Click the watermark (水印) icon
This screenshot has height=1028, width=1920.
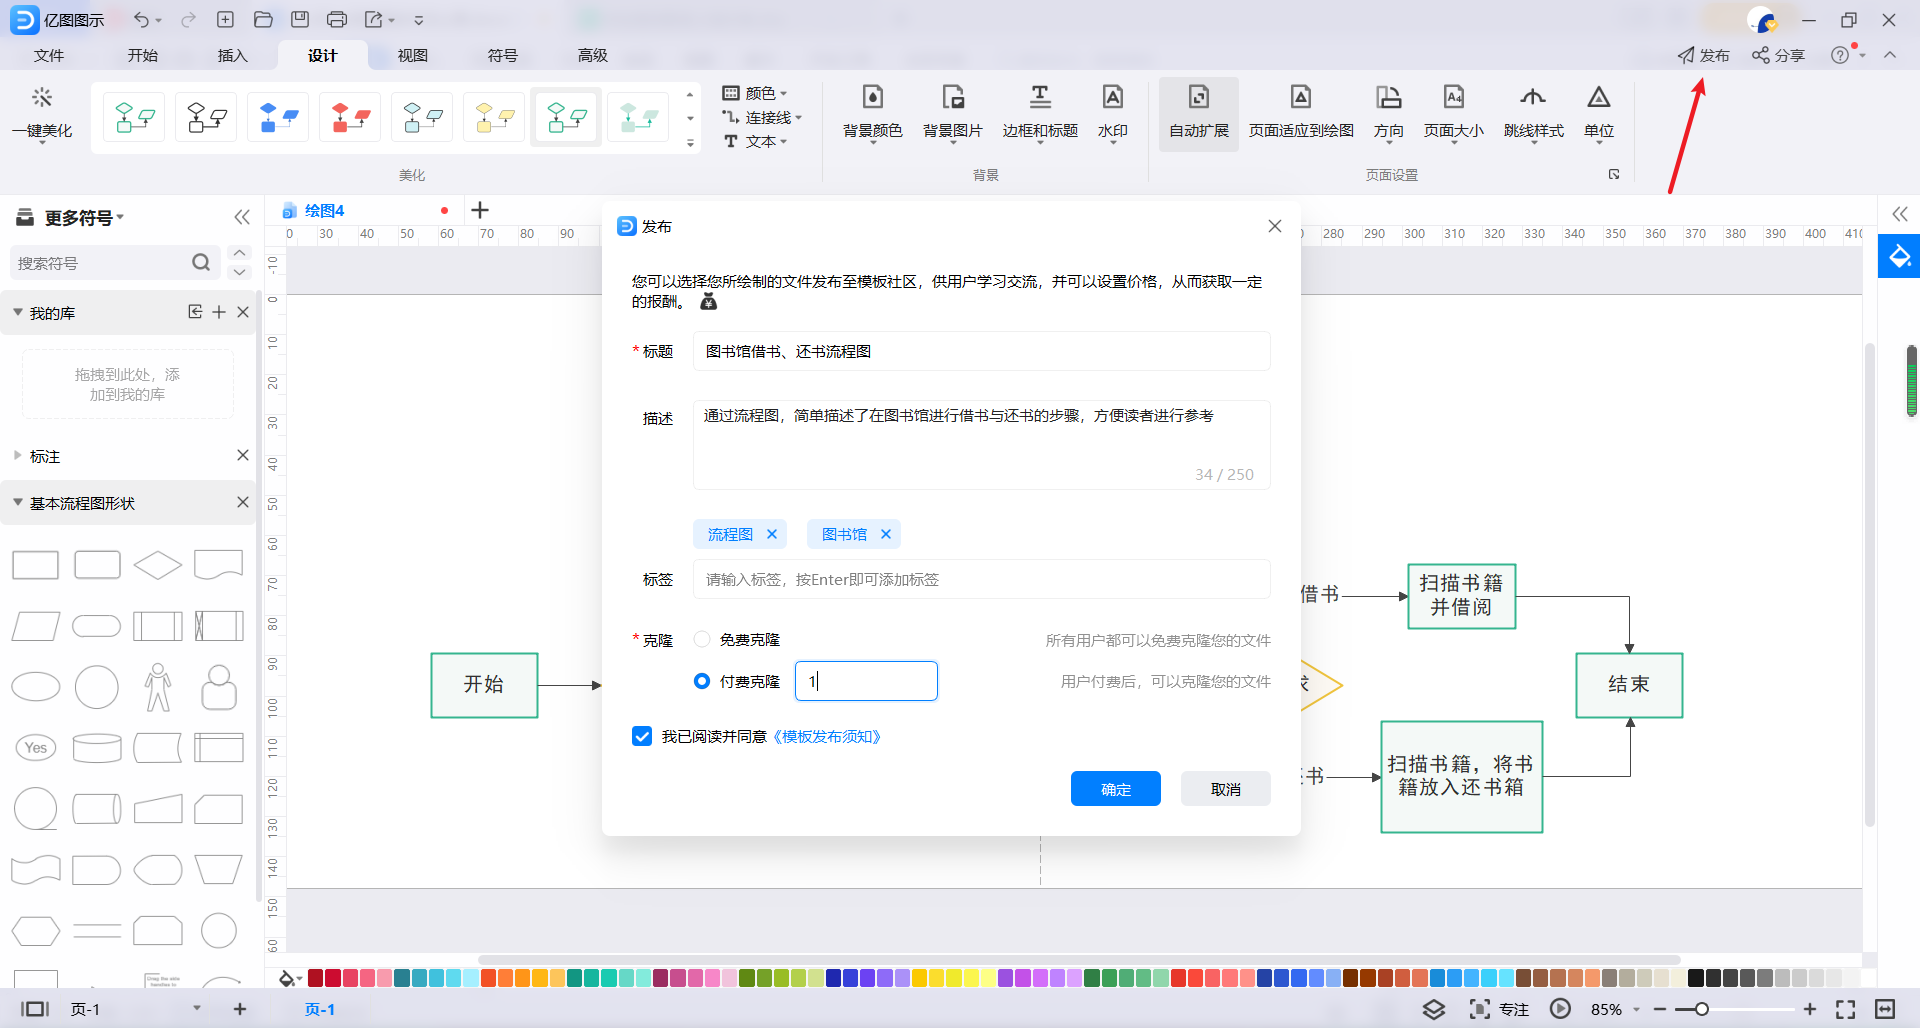point(1112,98)
